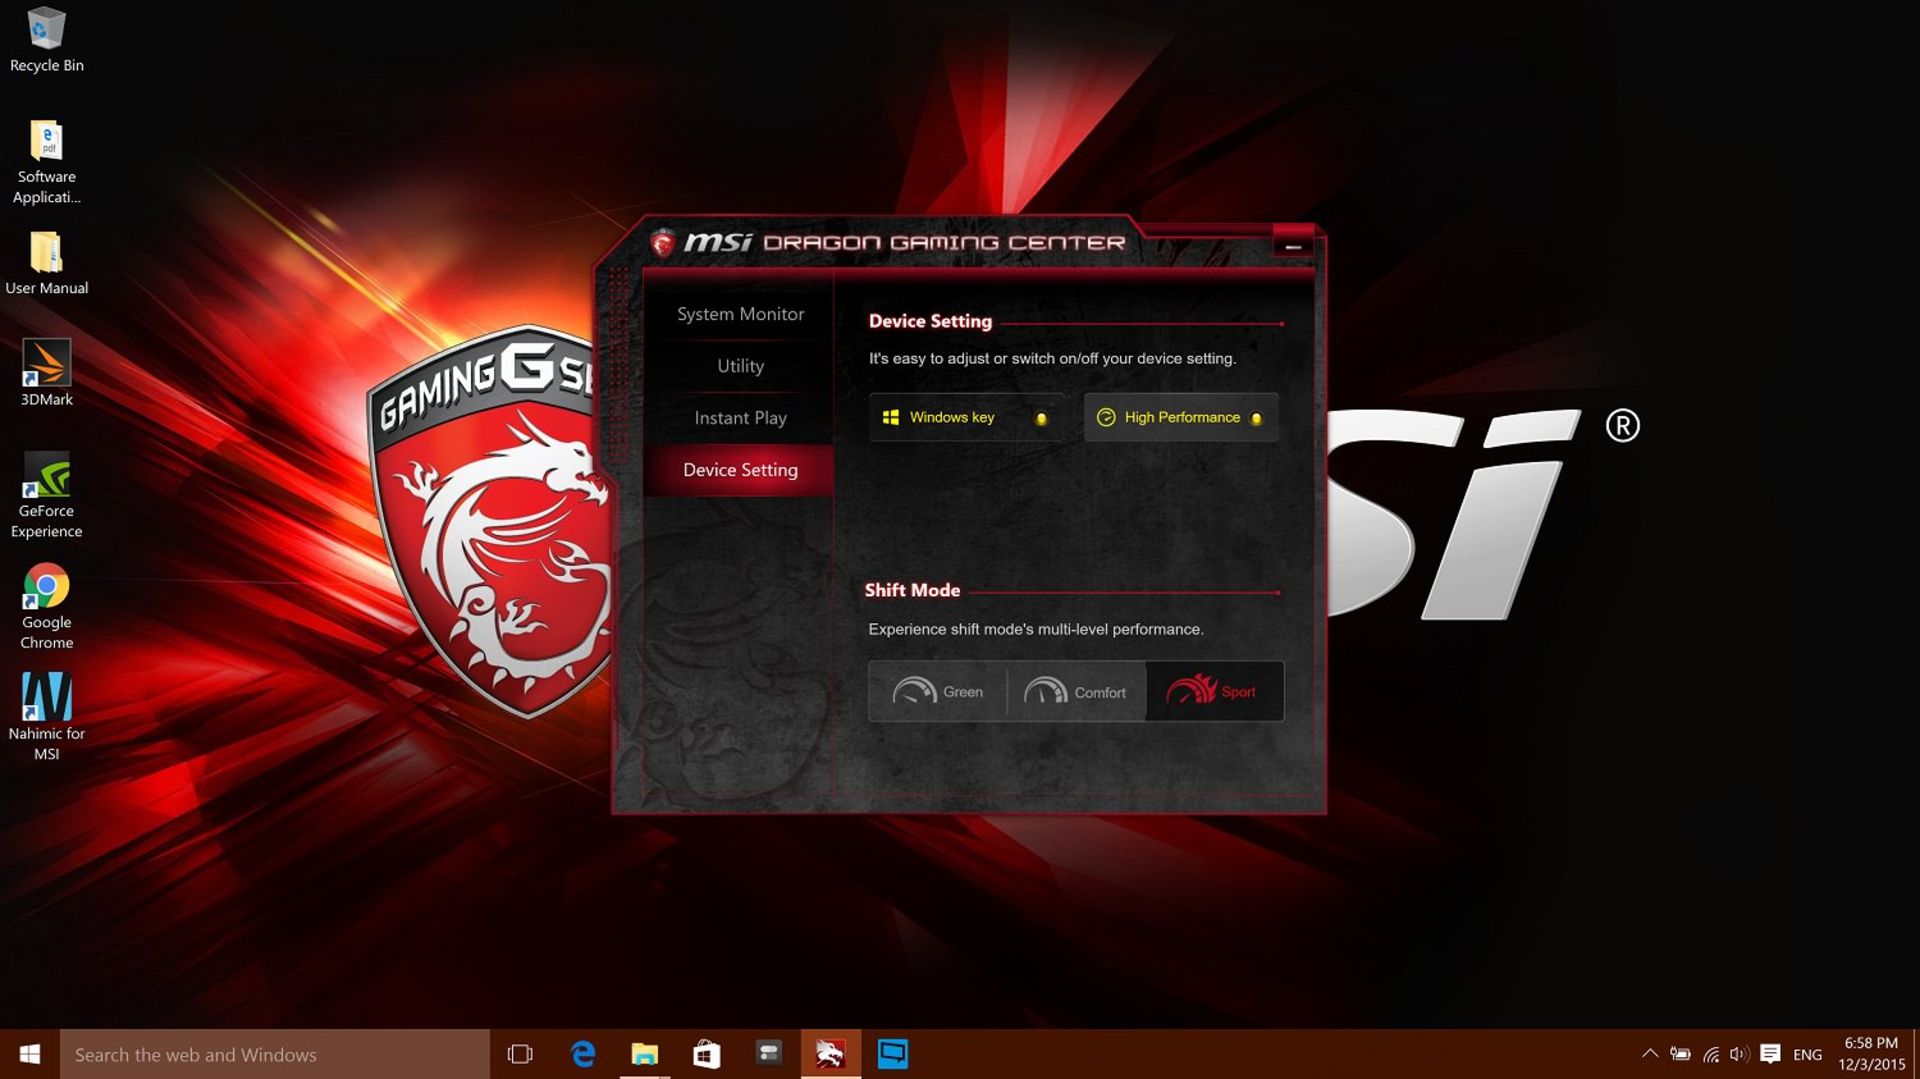The image size is (1920, 1079).
Task: Open Google Chrome desktop shortcut
Action: tap(46, 606)
